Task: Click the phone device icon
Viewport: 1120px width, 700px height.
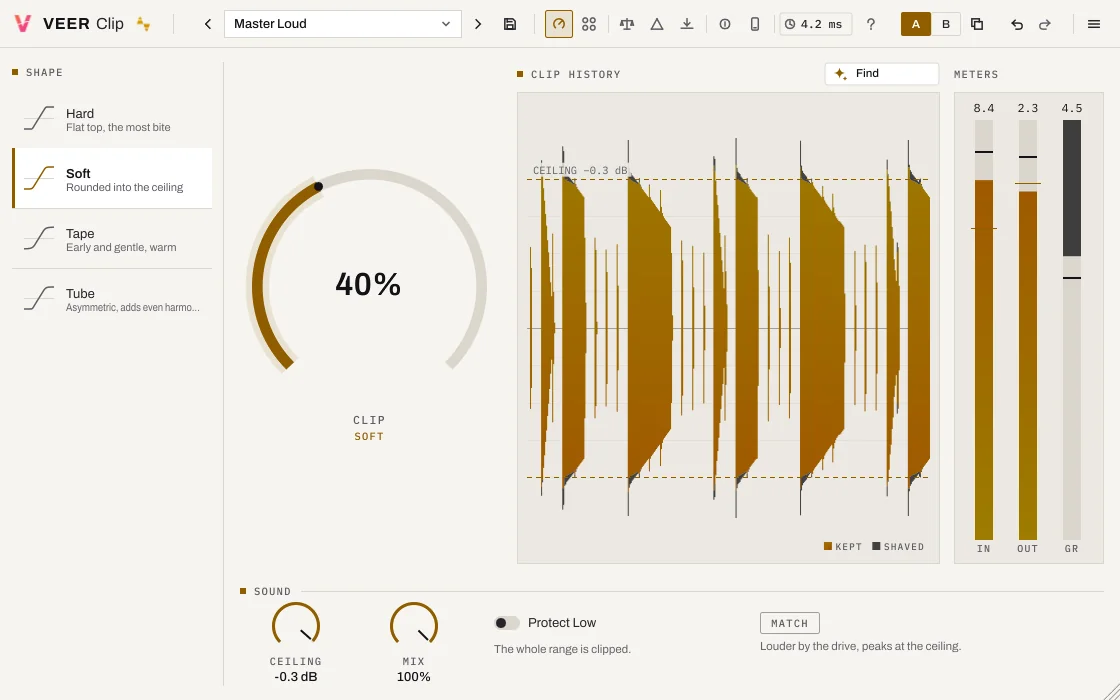Action: pyautogui.click(x=755, y=24)
